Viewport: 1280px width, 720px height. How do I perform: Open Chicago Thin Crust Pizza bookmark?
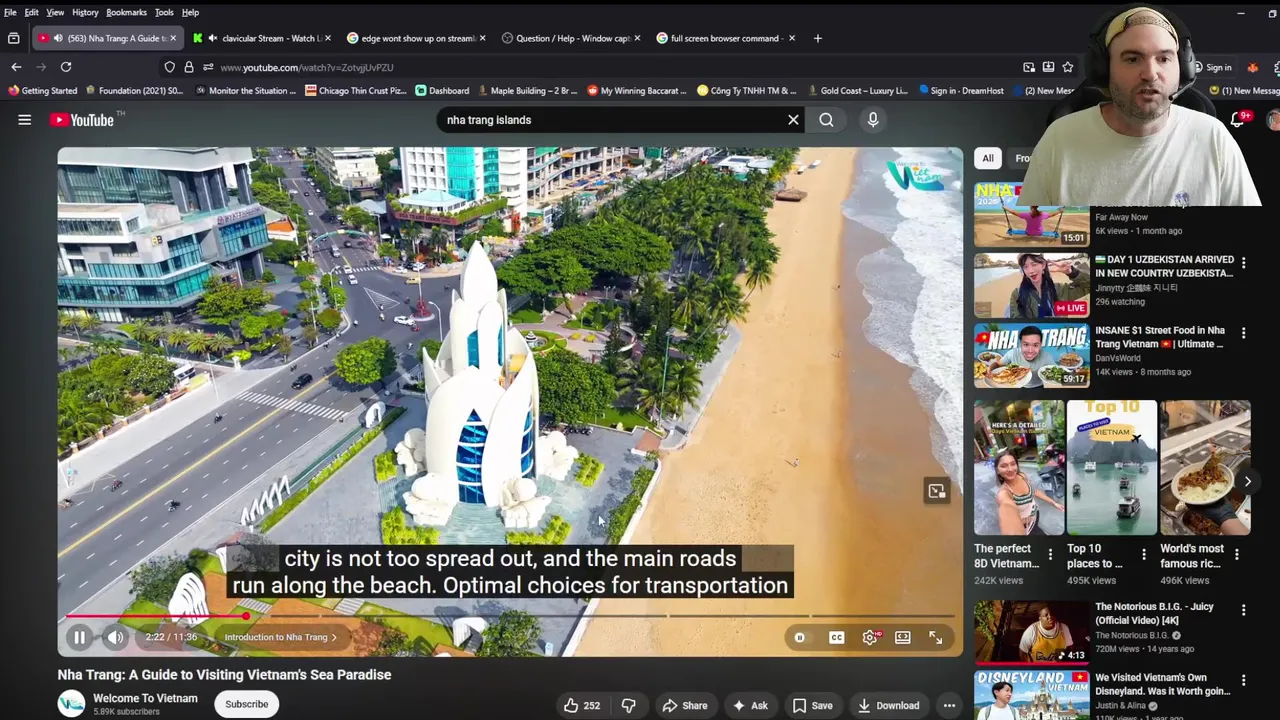(356, 91)
